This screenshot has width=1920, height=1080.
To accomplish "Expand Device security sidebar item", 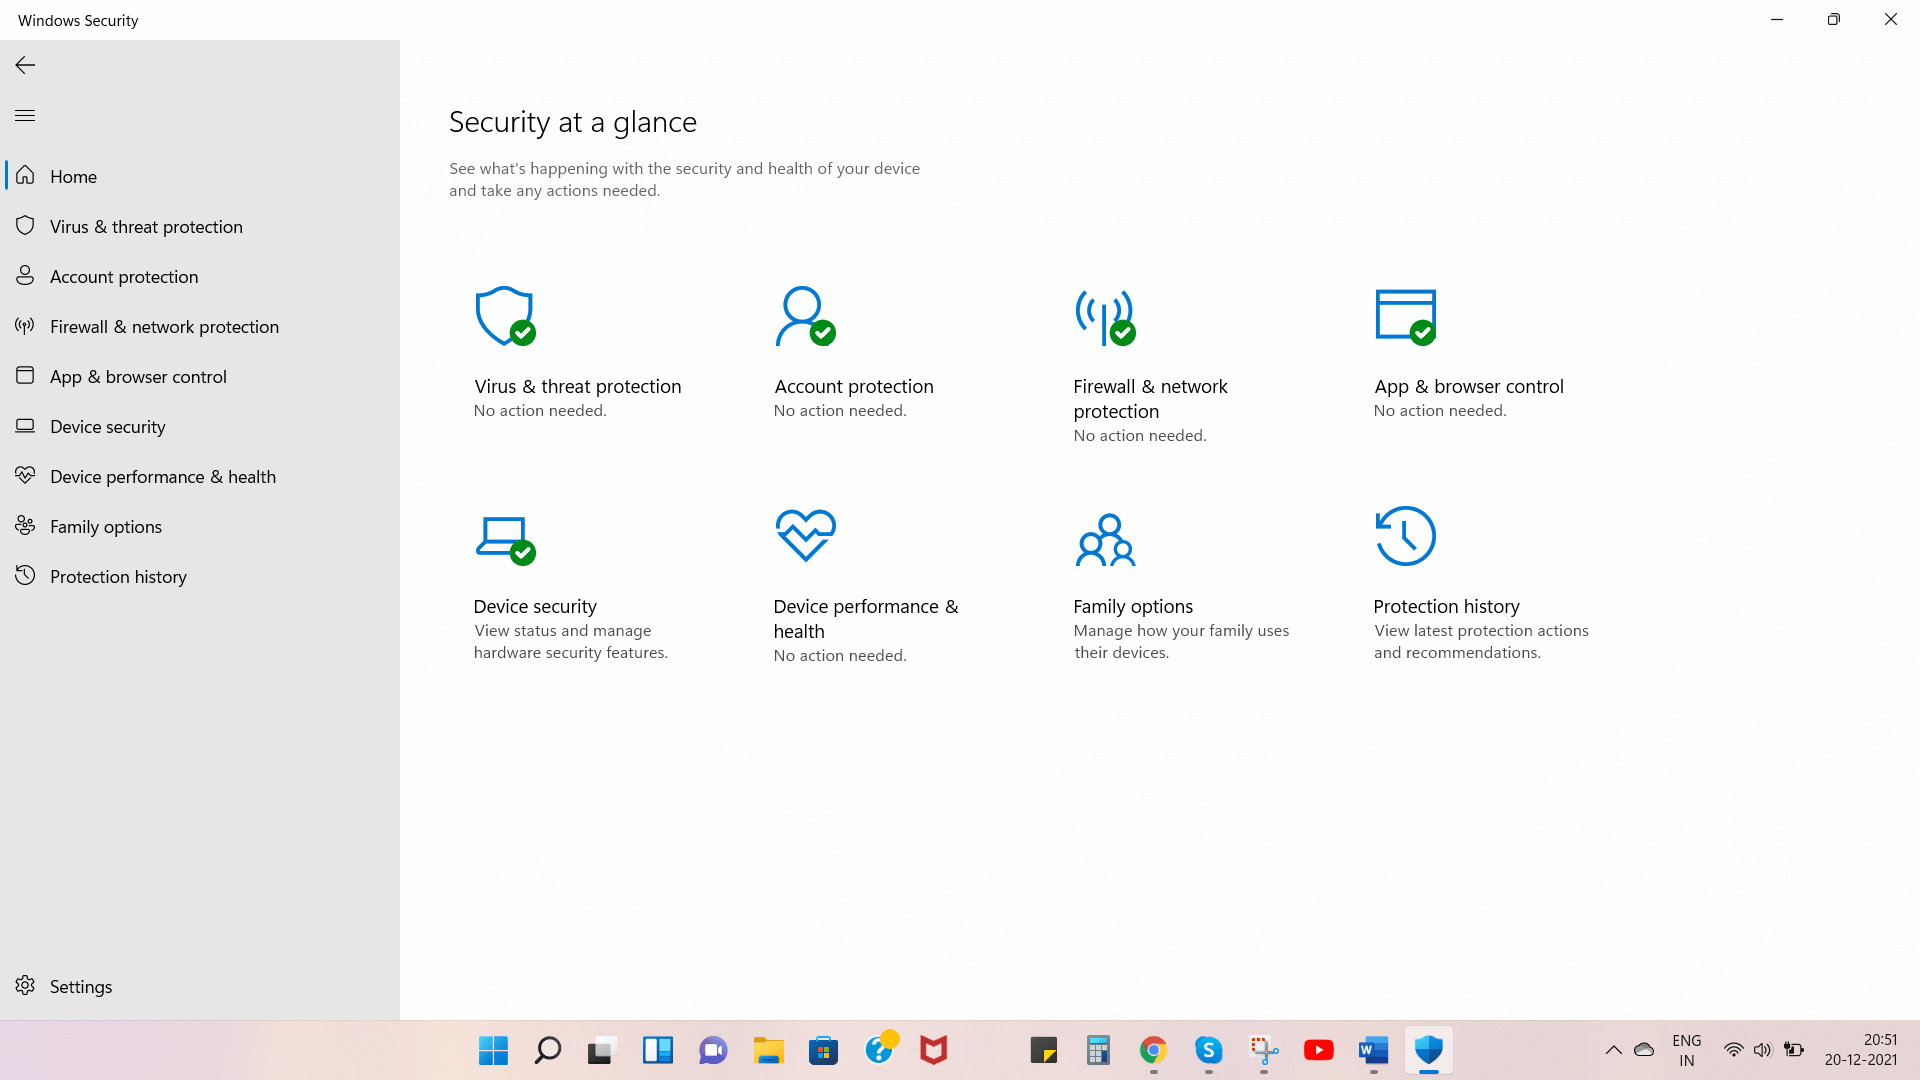I will pyautogui.click(x=107, y=426).
